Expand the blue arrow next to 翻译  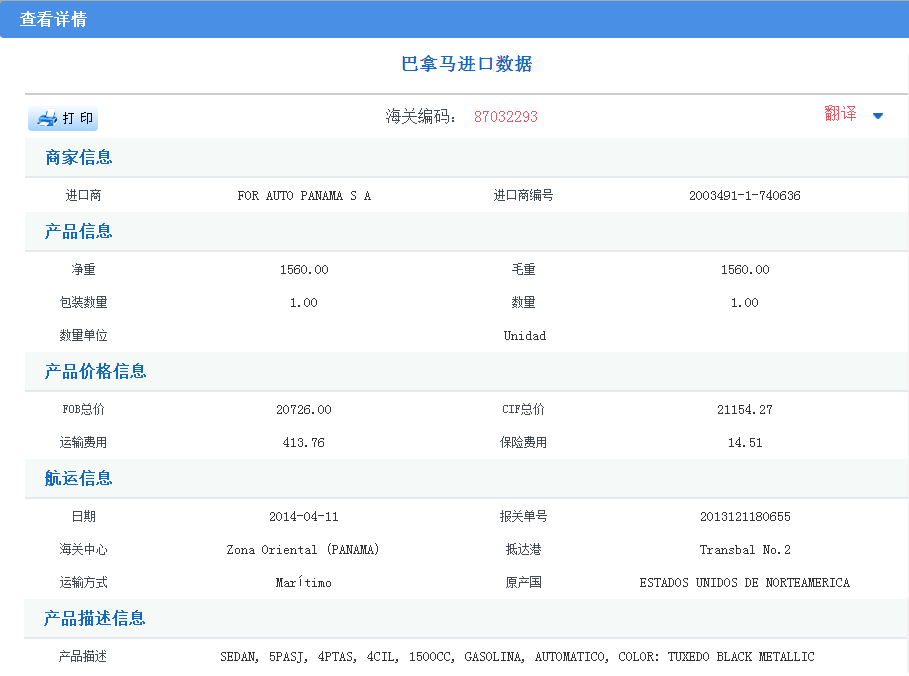pos(877,116)
